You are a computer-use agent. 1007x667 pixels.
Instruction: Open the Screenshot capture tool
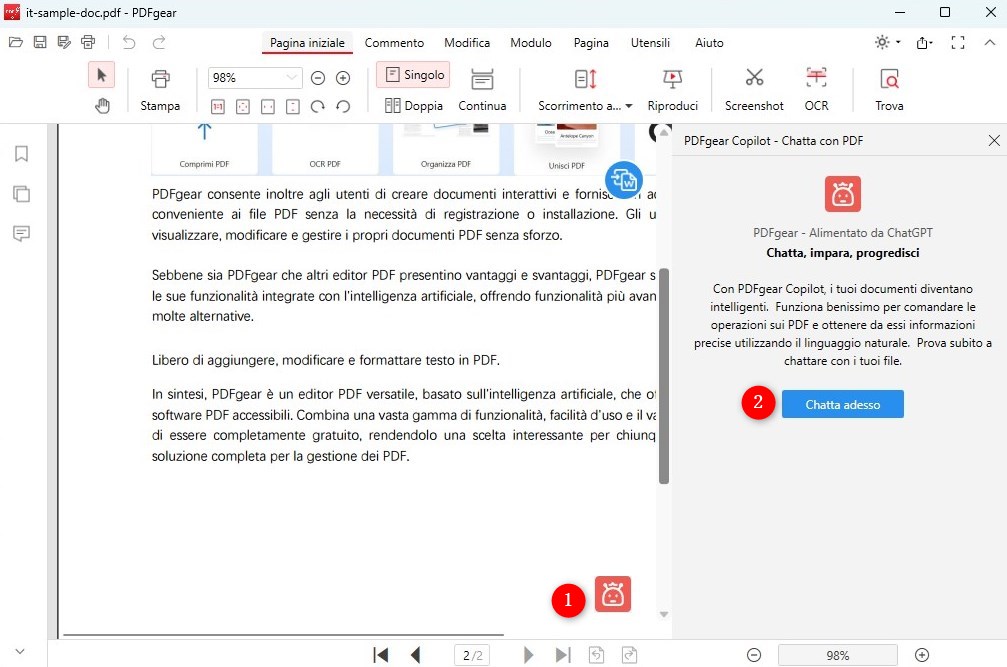[x=753, y=88]
